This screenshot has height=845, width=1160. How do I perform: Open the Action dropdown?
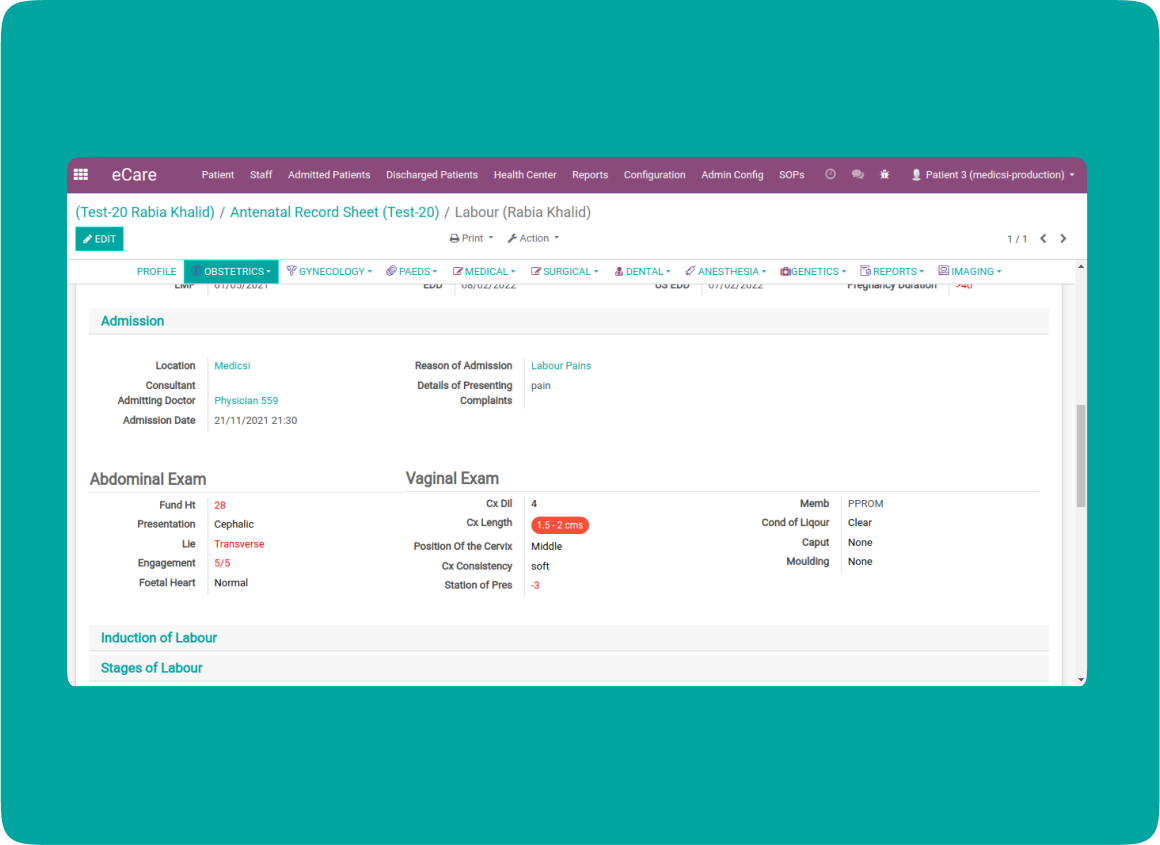click(533, 239)
